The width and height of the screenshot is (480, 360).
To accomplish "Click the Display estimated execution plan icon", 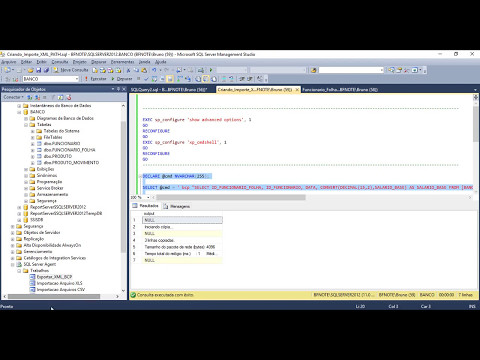I will tap(154, 79).
